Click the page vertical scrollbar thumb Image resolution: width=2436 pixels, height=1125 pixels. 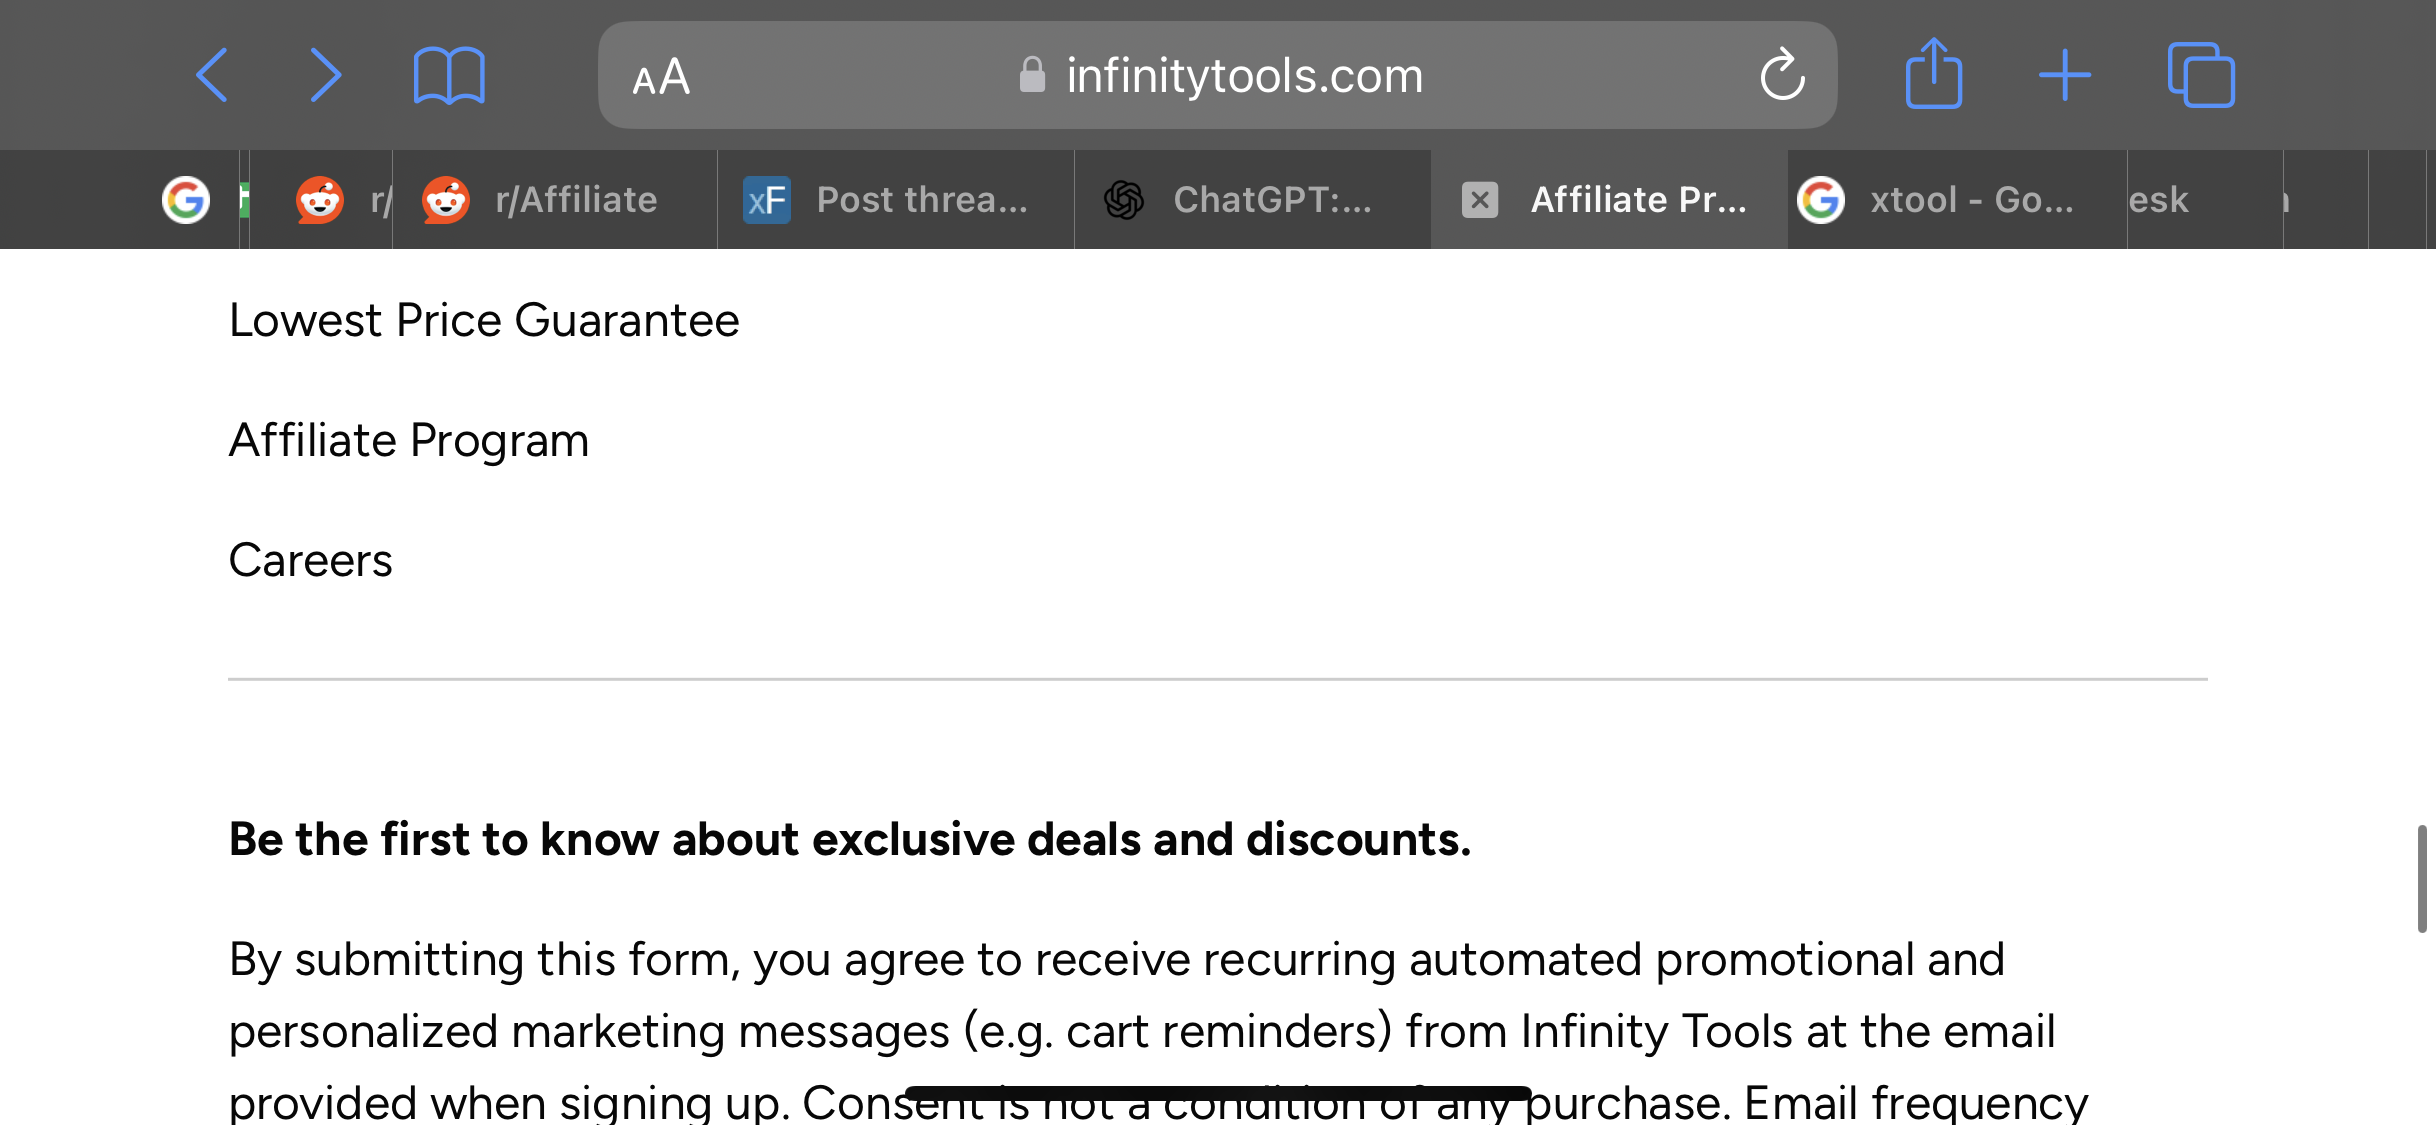[2421, 879]
